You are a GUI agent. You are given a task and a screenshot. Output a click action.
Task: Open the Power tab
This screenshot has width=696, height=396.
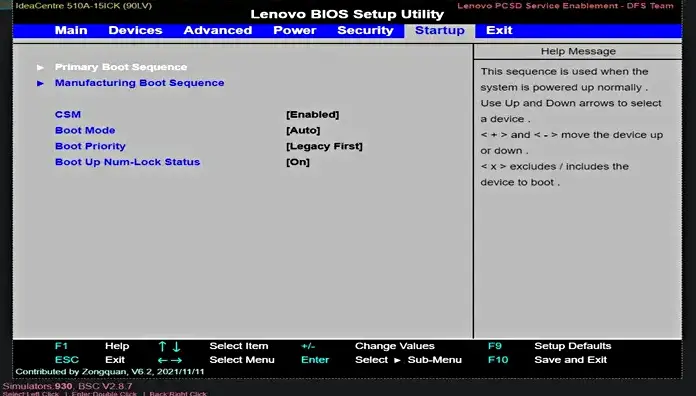click(295, 30)
